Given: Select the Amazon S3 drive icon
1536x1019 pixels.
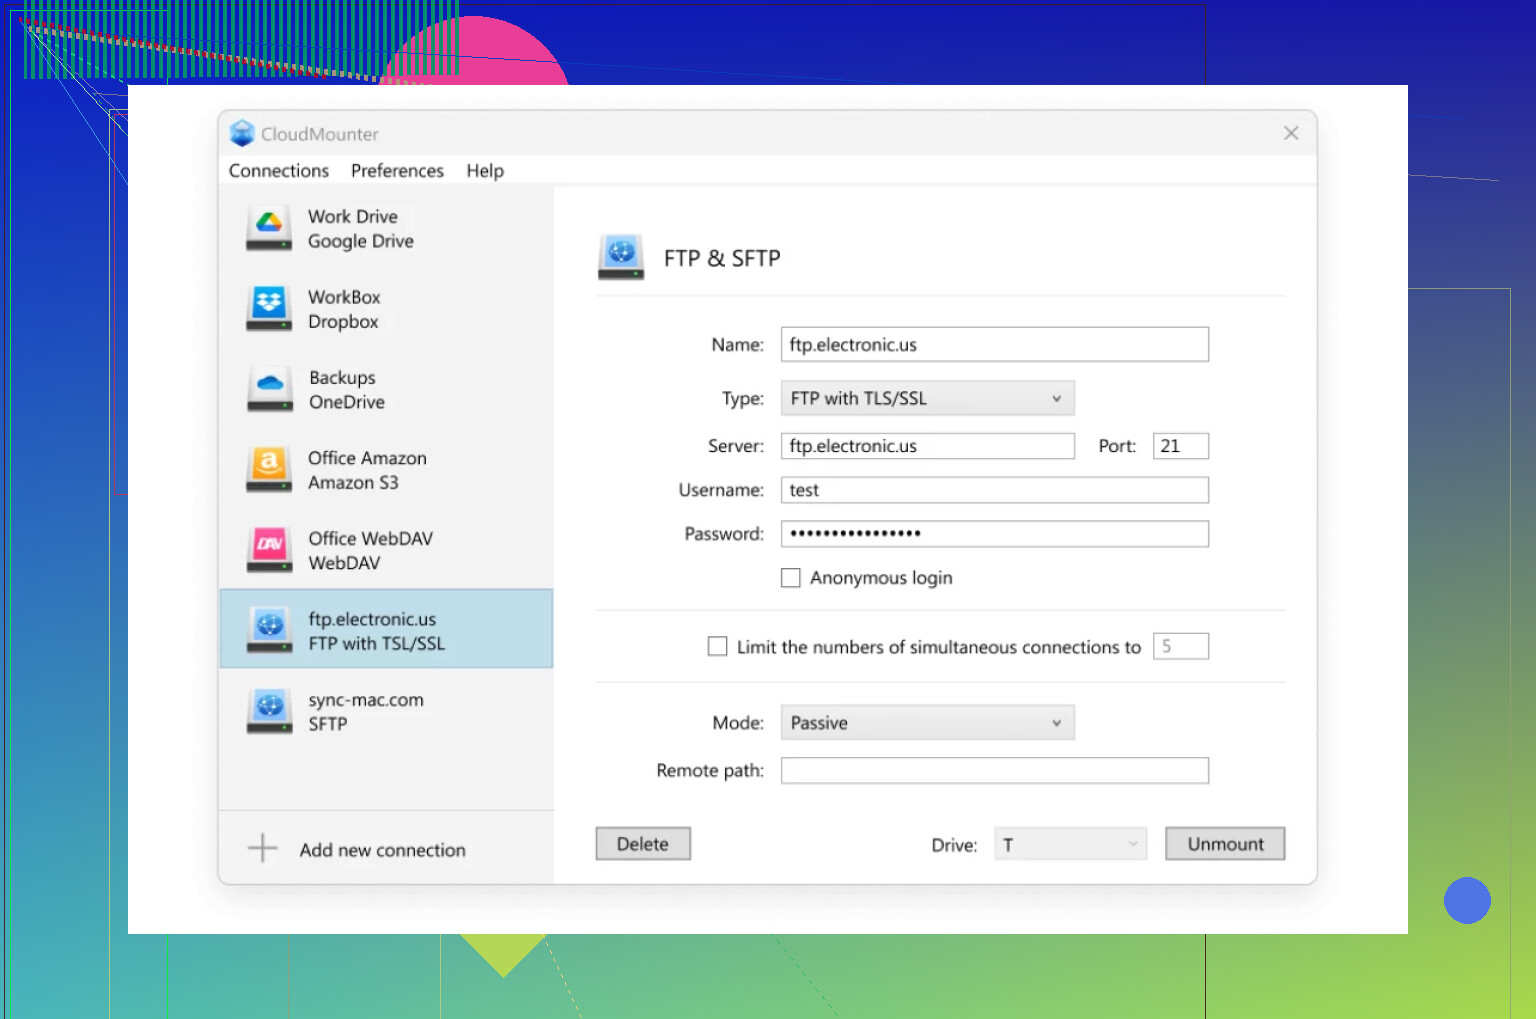Looking at the screenshot, I should click(269, 469).
